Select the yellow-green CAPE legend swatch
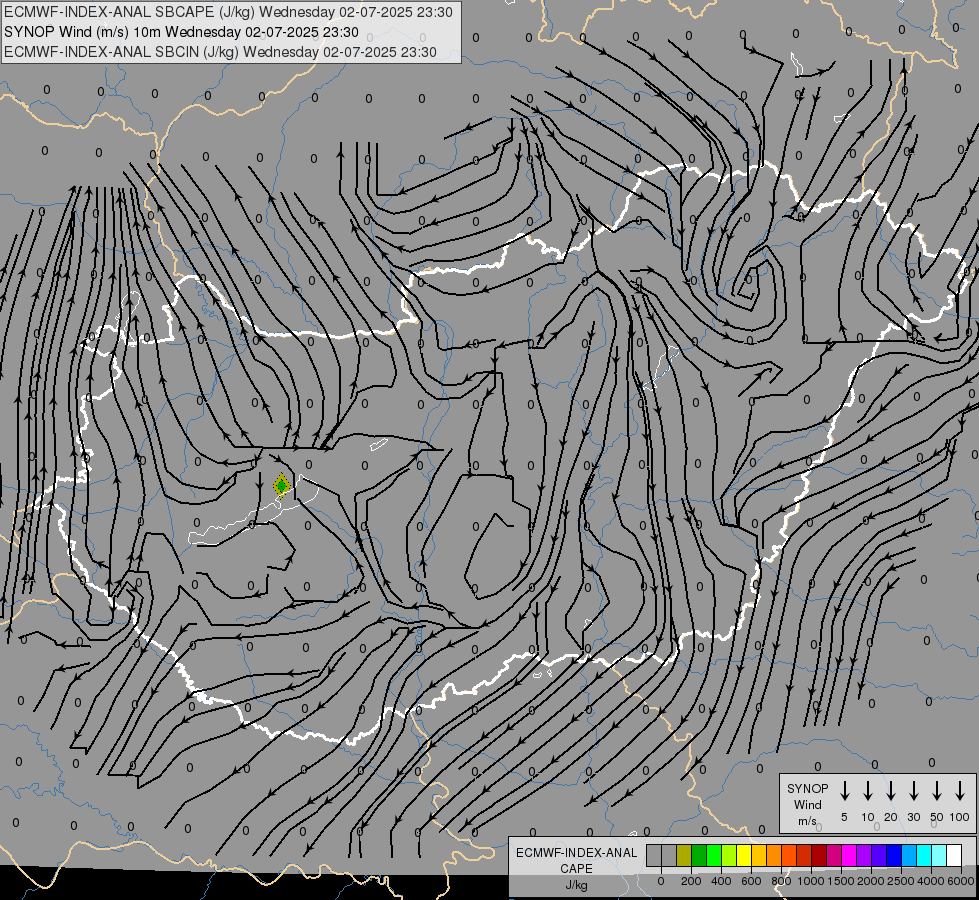The height and width of the screenshot is (900, 979). 729,855
